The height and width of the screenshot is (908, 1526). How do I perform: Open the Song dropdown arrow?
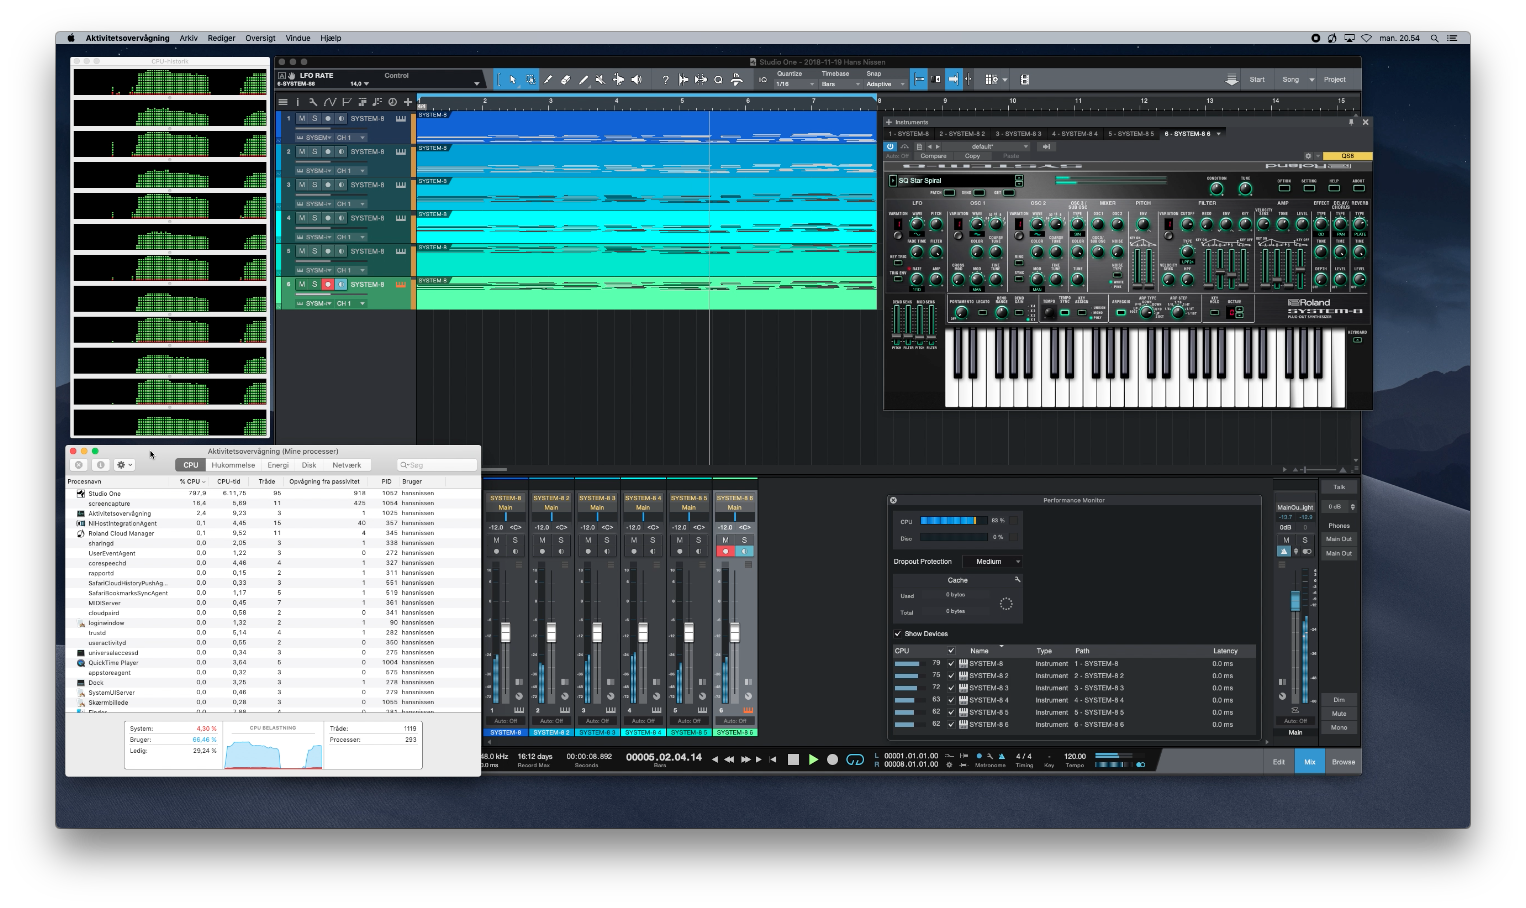[x=1312, y=80]
